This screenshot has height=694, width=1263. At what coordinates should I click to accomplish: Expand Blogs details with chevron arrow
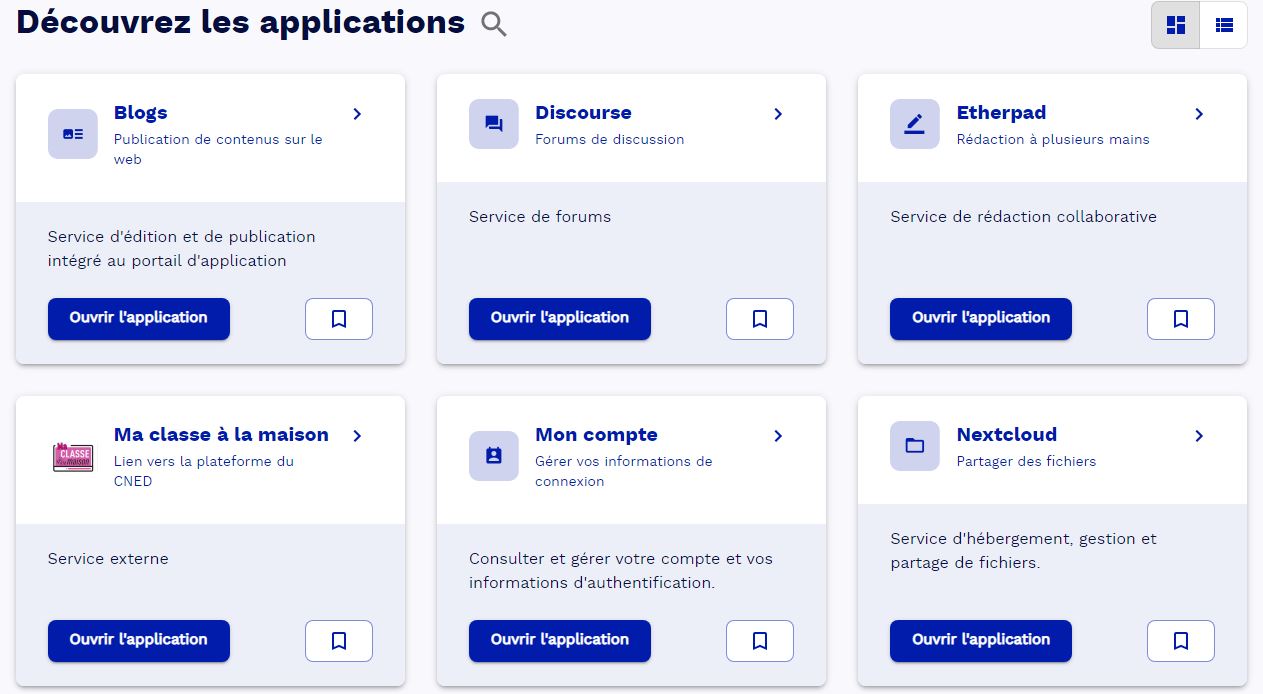click(x=357, y=114)
